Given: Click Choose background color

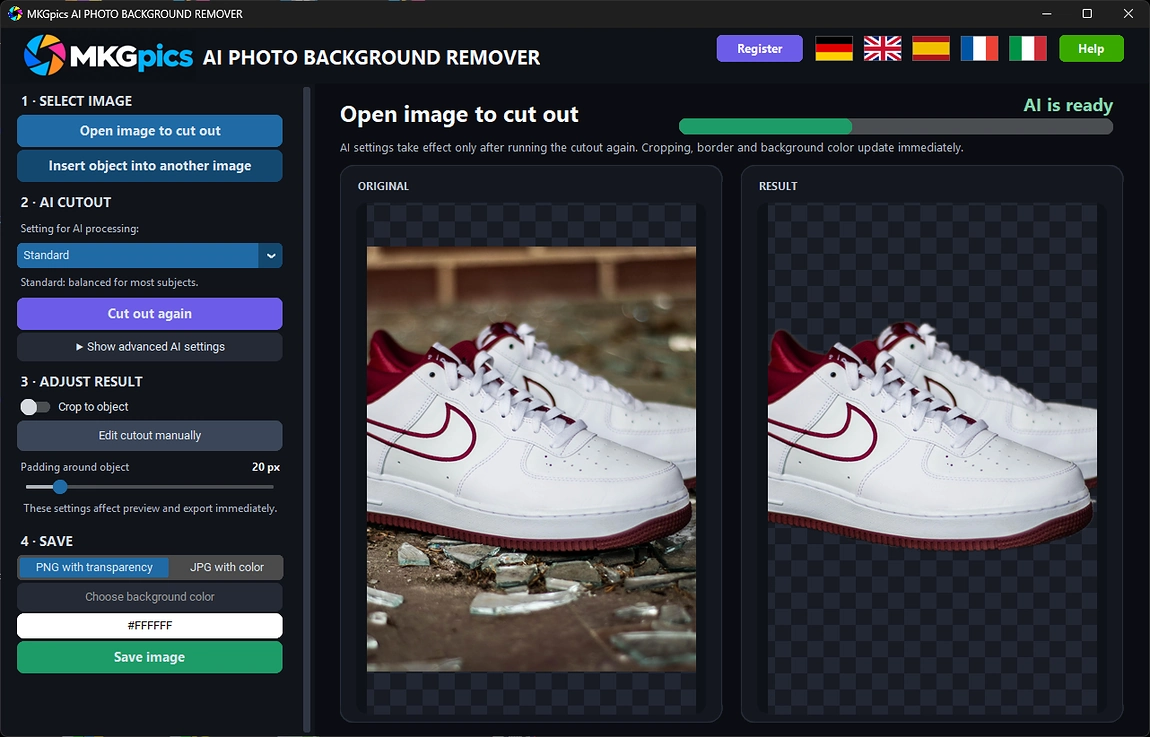Looking at the screenshot, I should pos(150,597).
